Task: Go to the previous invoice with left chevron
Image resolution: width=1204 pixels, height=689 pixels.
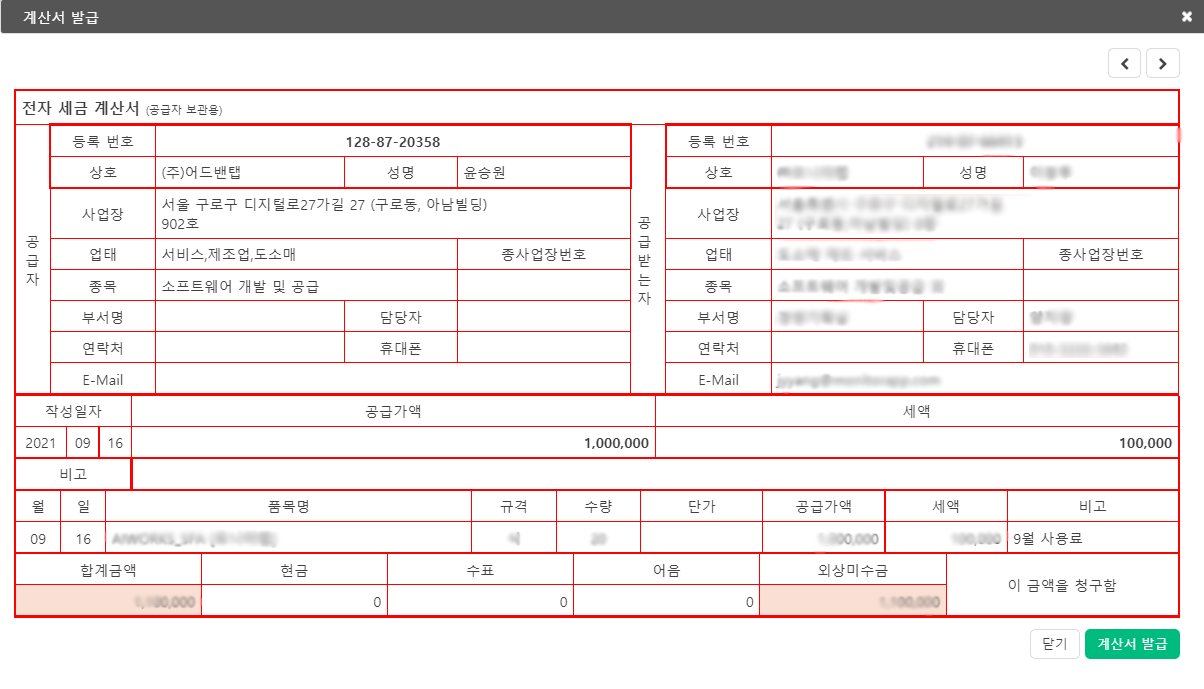Action: [x=1125, y=63]
